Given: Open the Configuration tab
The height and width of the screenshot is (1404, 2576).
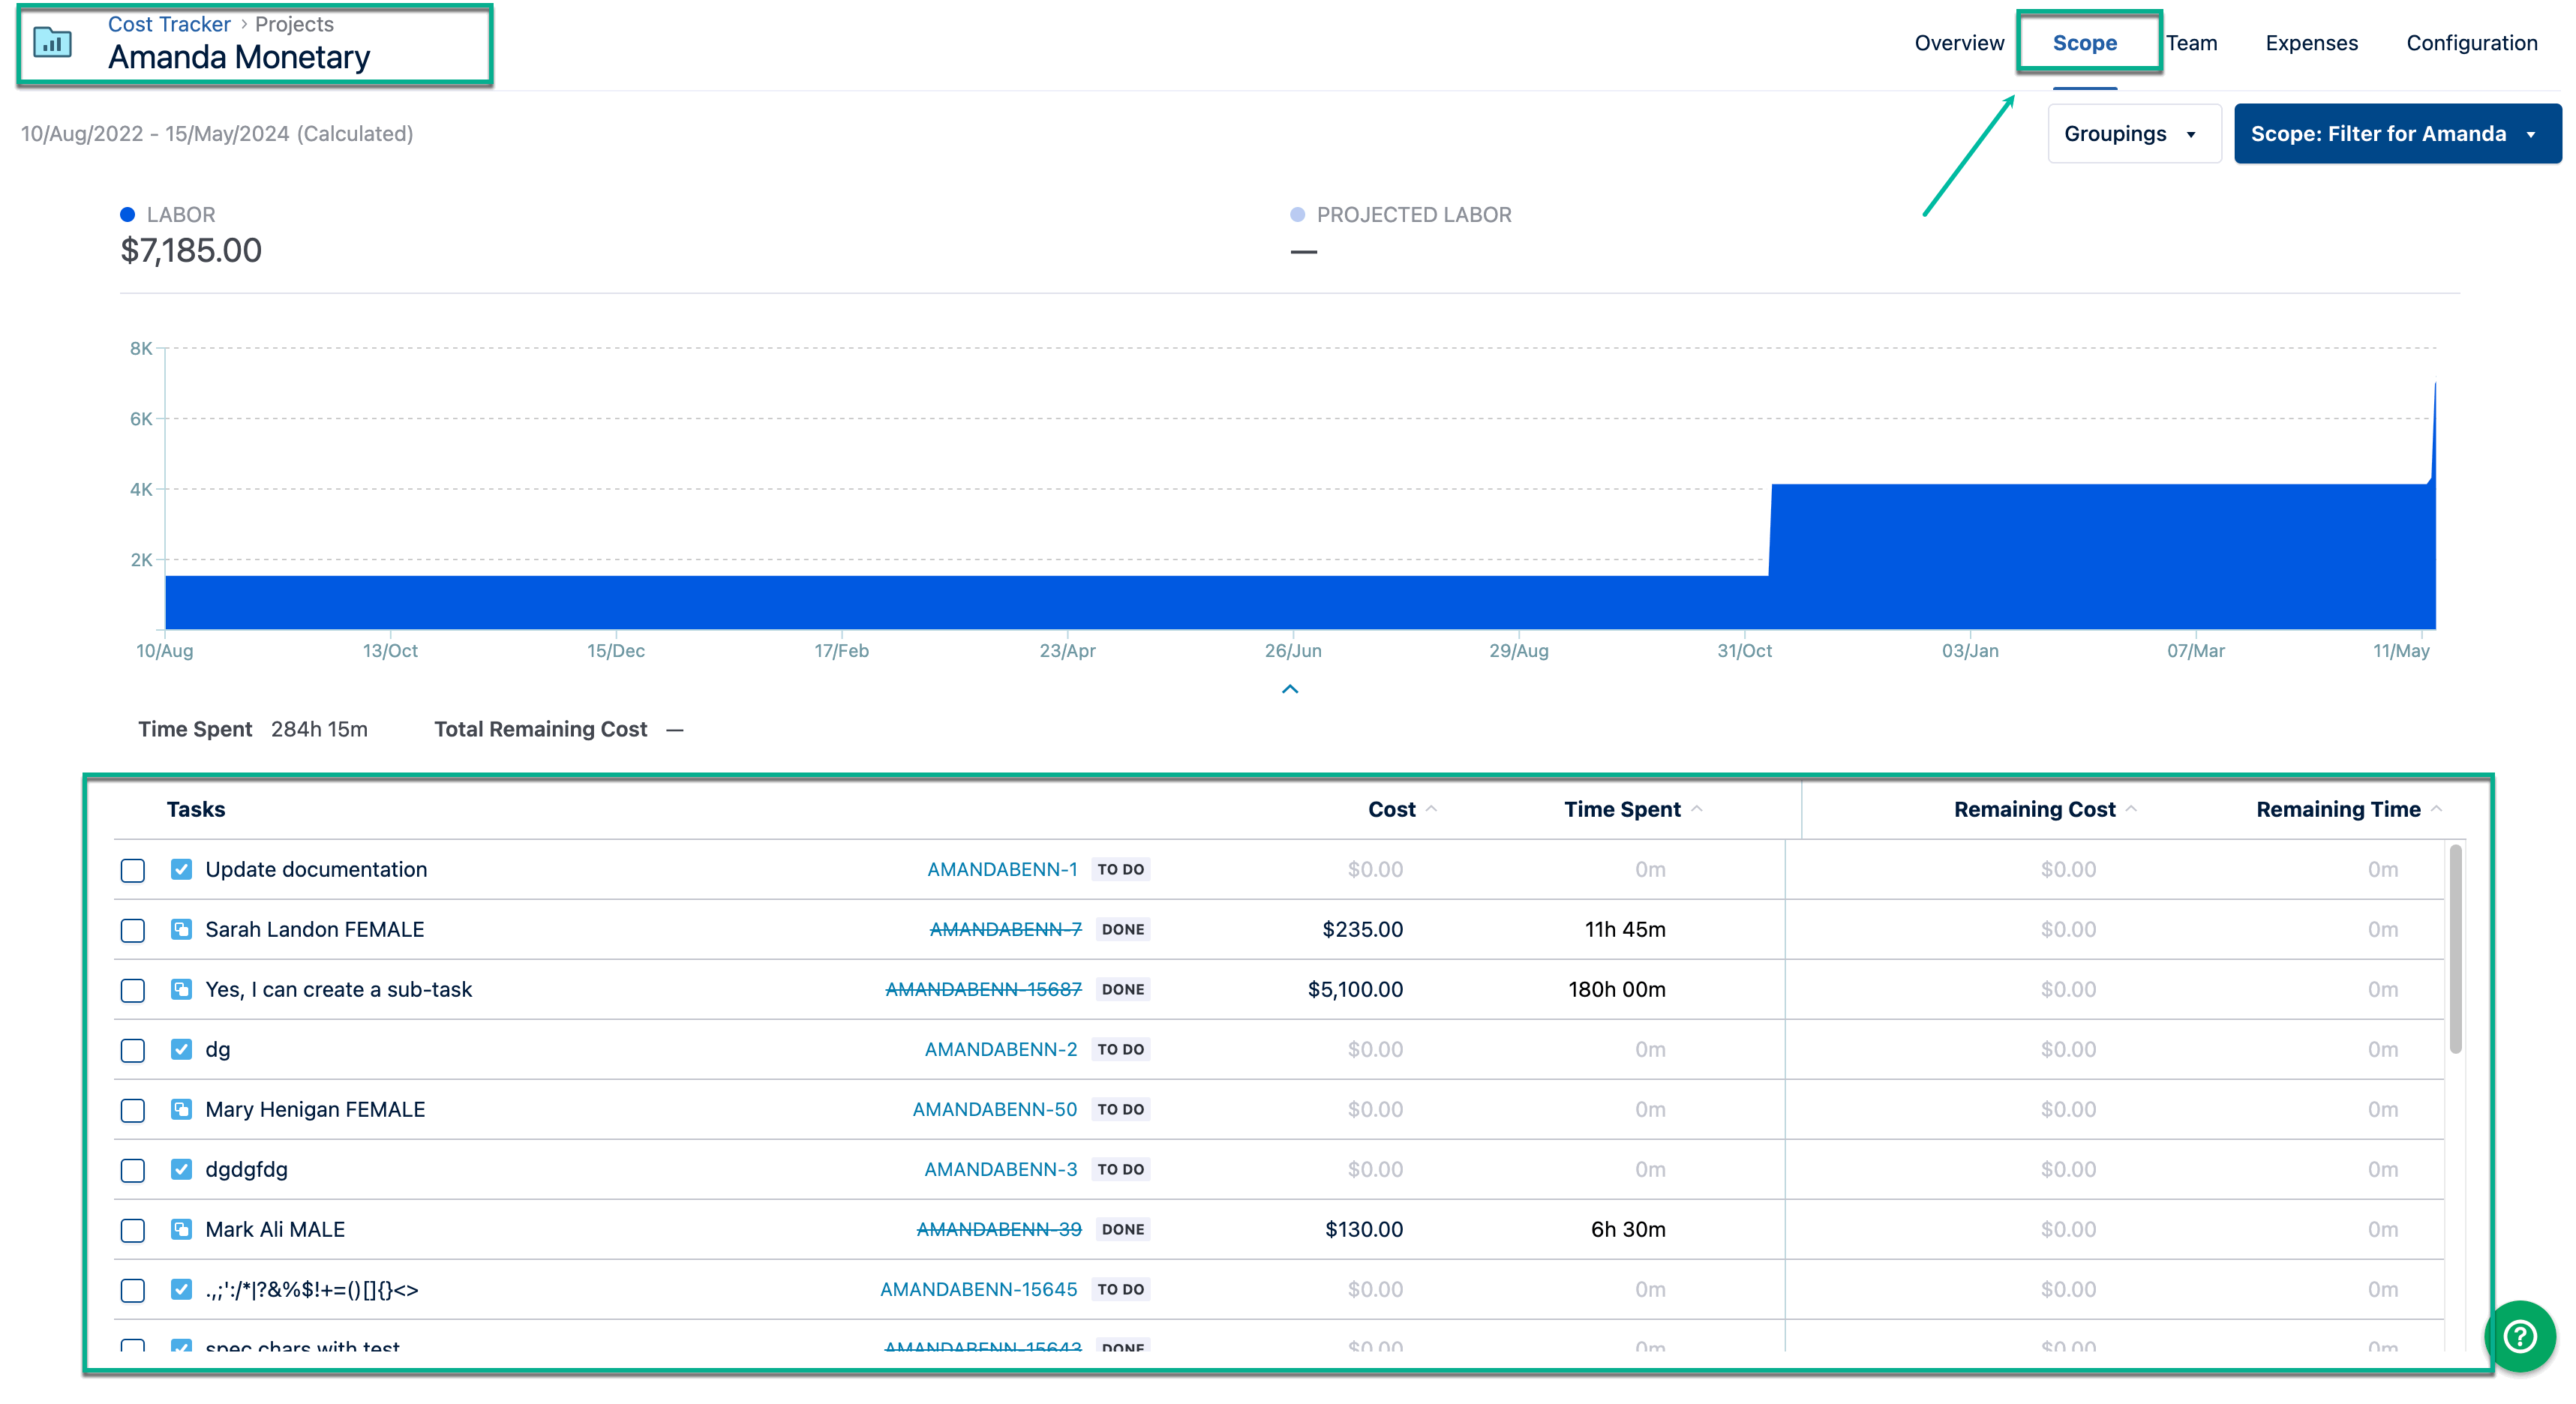Looking at the screenshot, I should pyautogui.click(x=2473, y=43).
